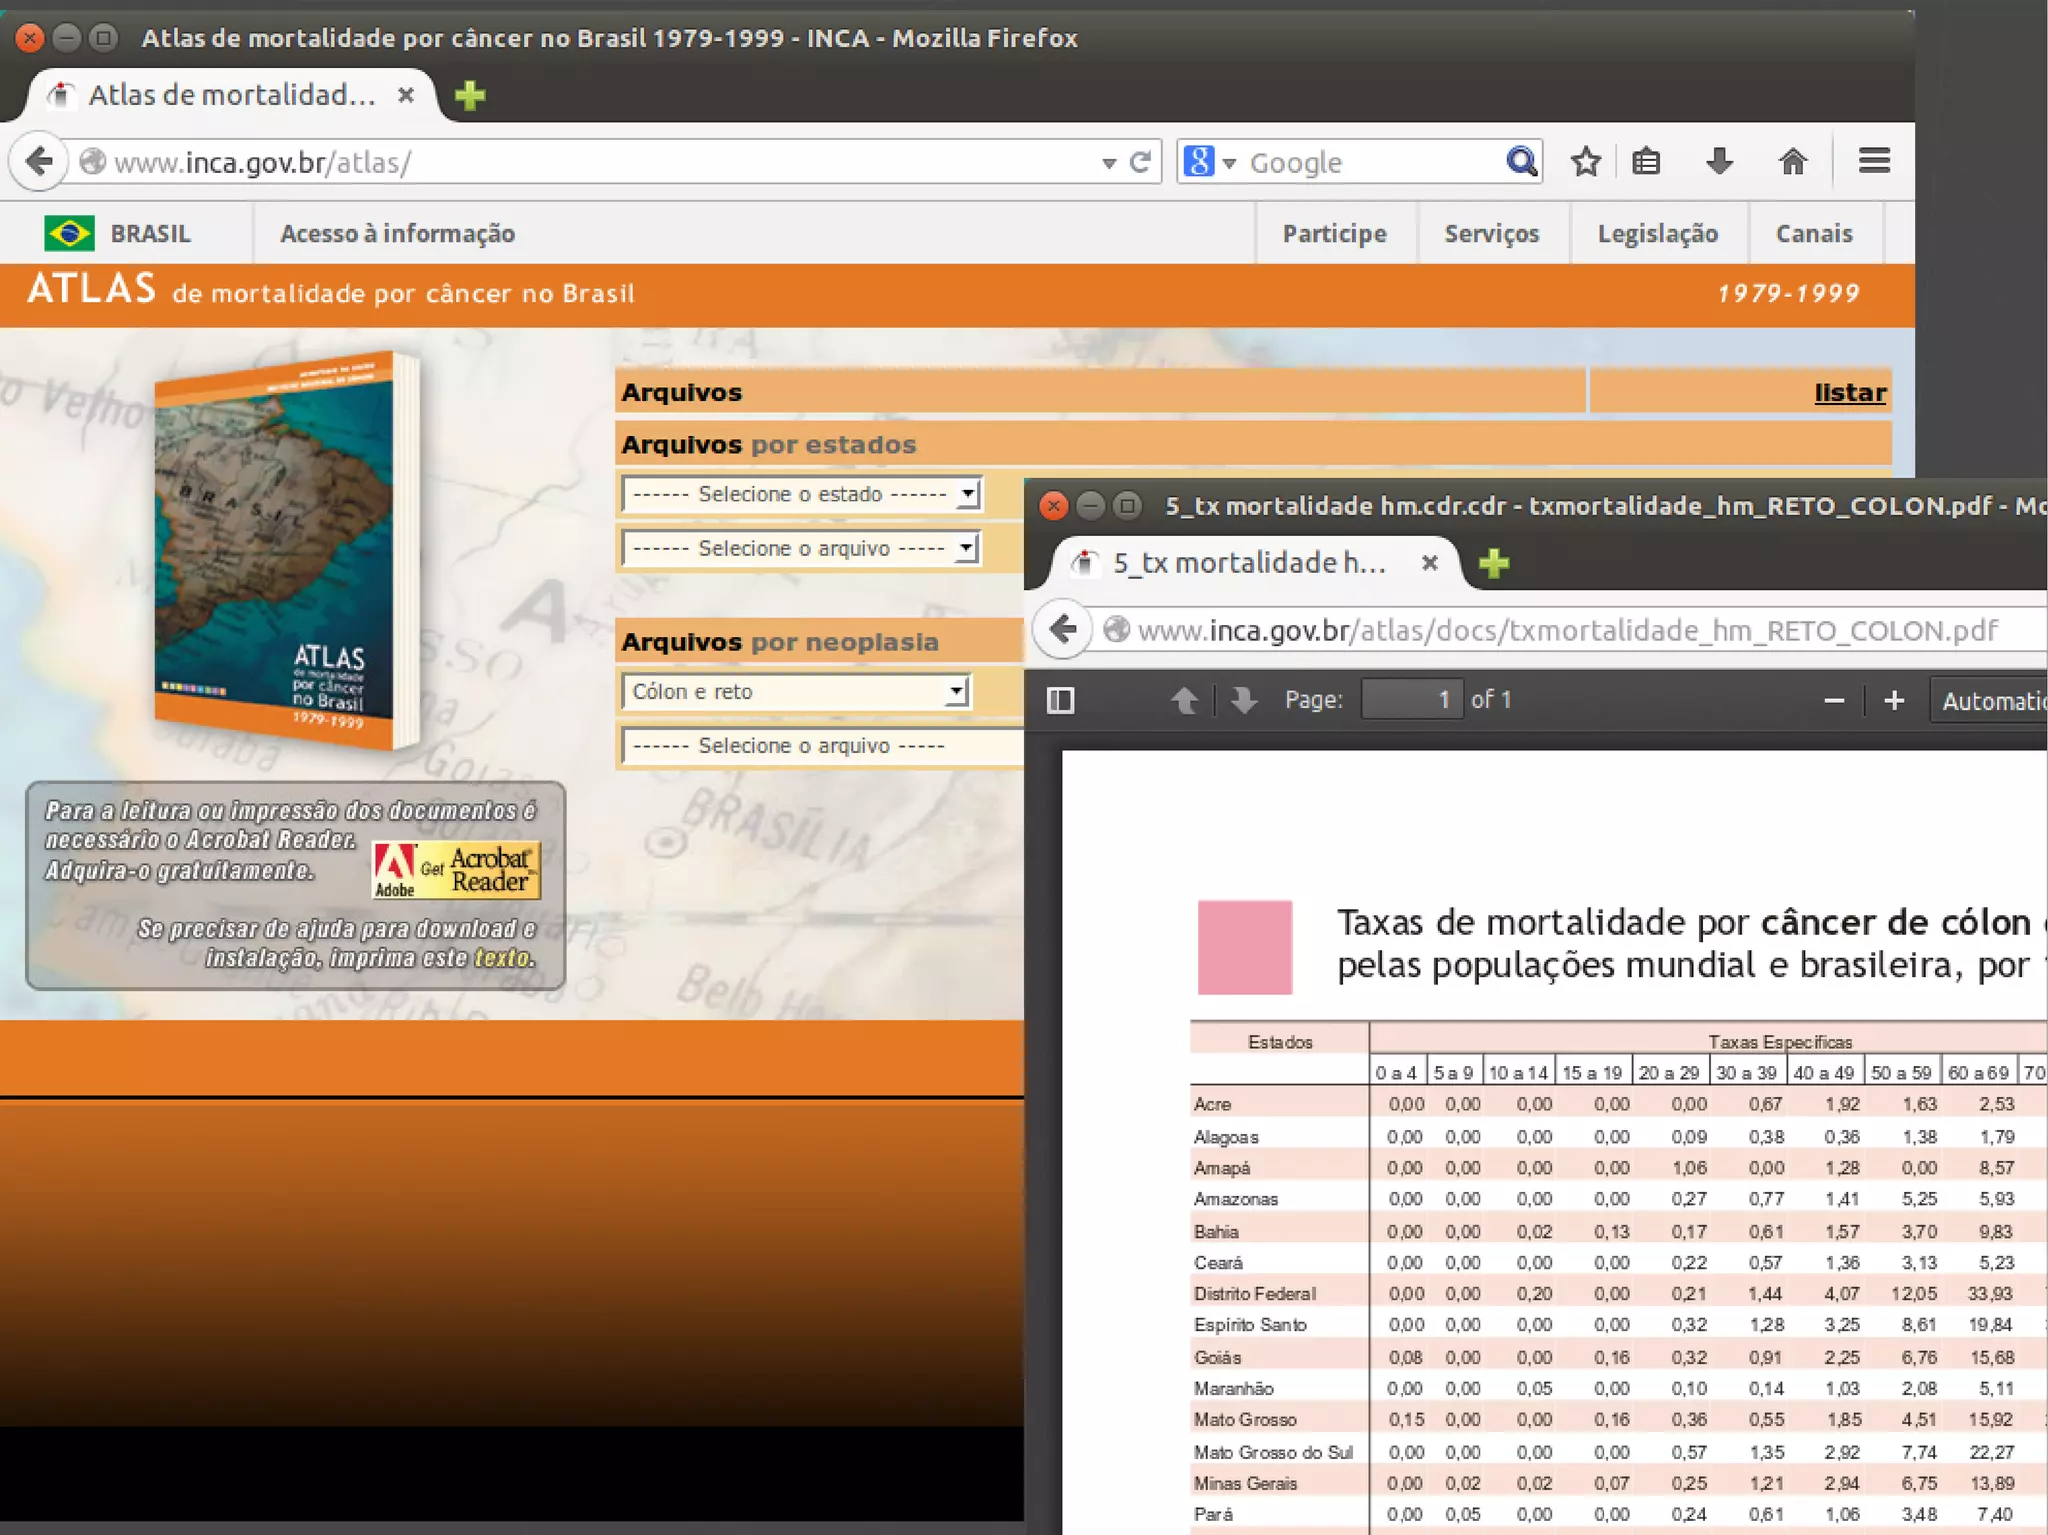
Task: Toggle the PDF viewer sidebar
Action: point(1060,700)
